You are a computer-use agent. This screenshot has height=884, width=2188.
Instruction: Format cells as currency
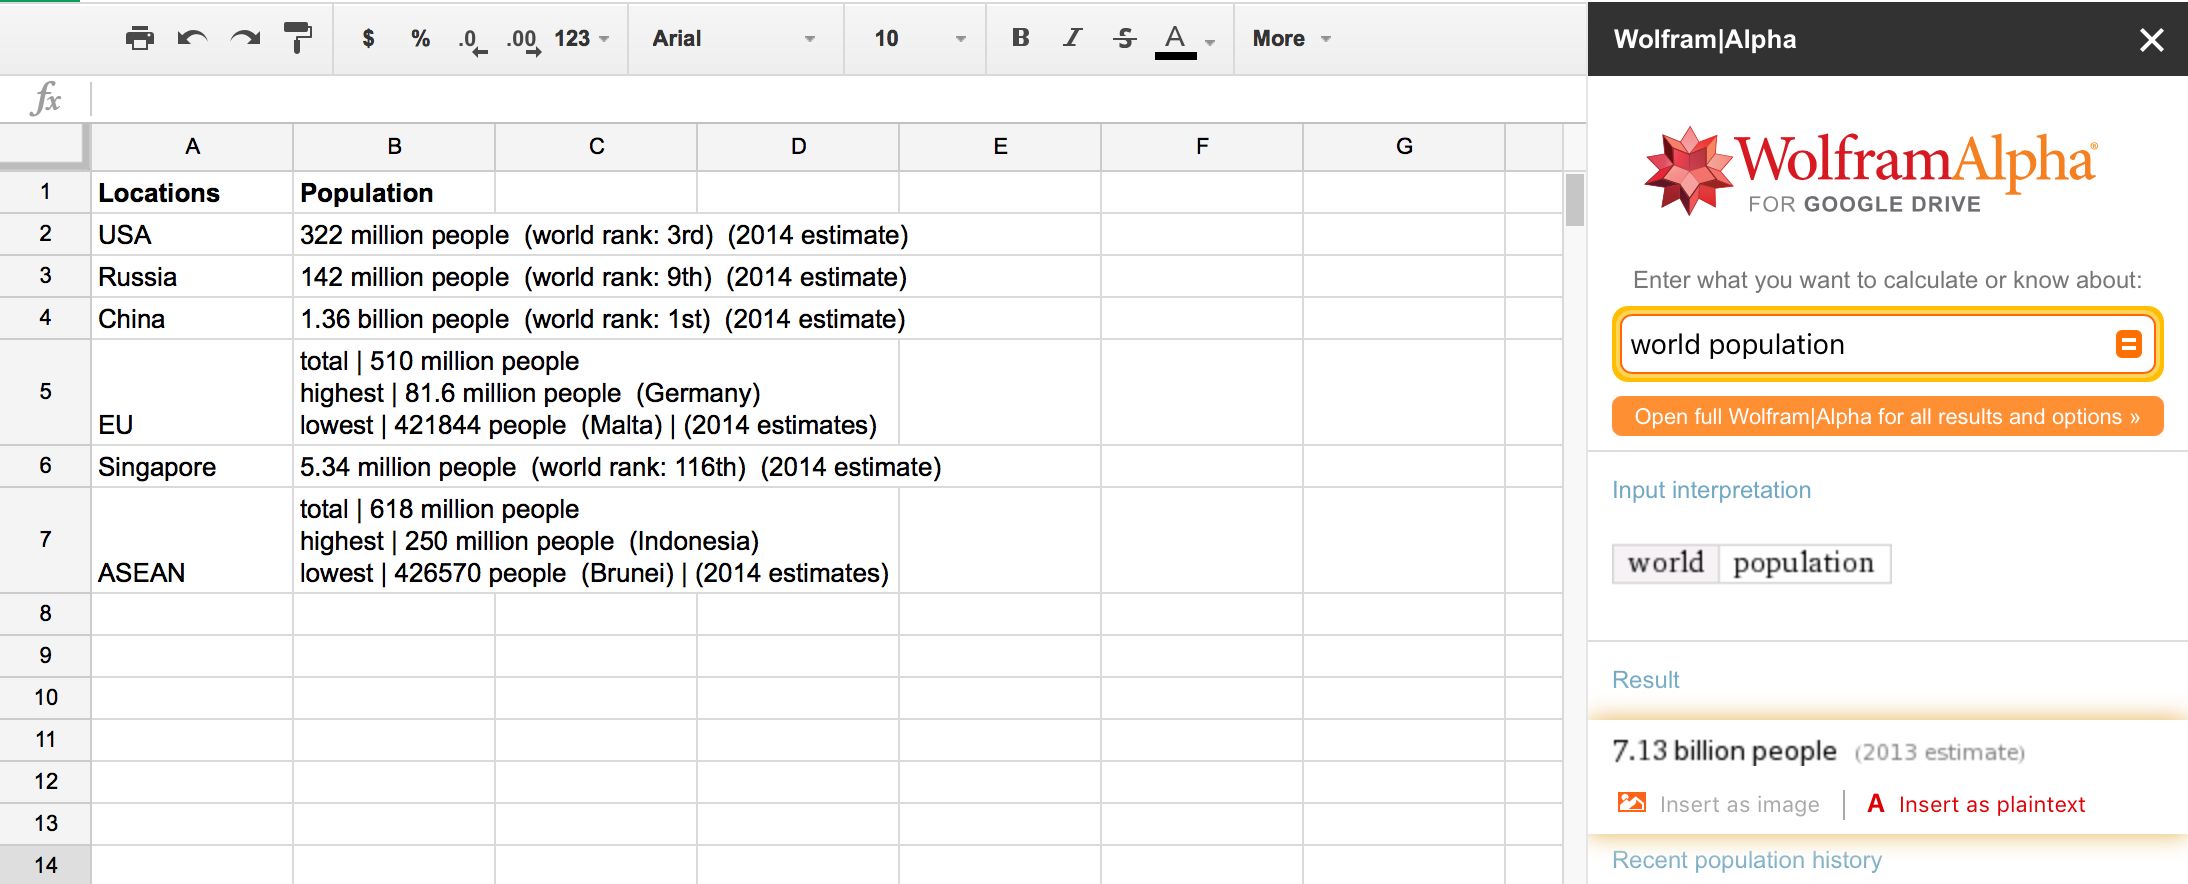tap(368, 39)
